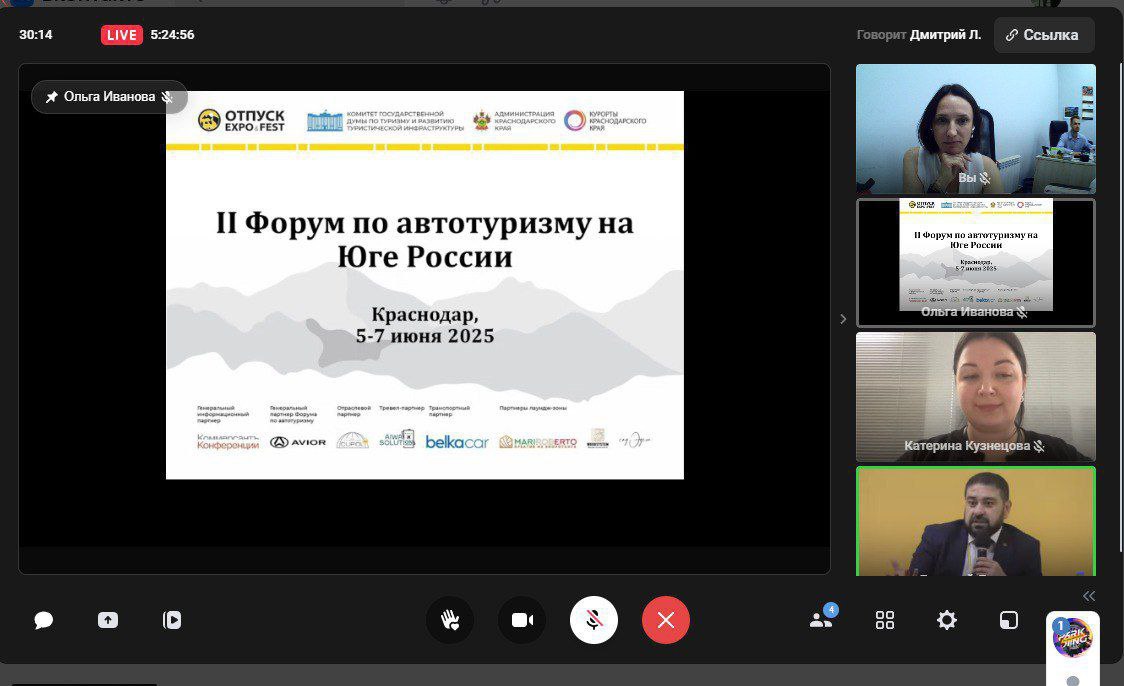Unmute the microphone button
Image resolution: width=1124 pixels, height=686 pixels.
pos(594,620)
